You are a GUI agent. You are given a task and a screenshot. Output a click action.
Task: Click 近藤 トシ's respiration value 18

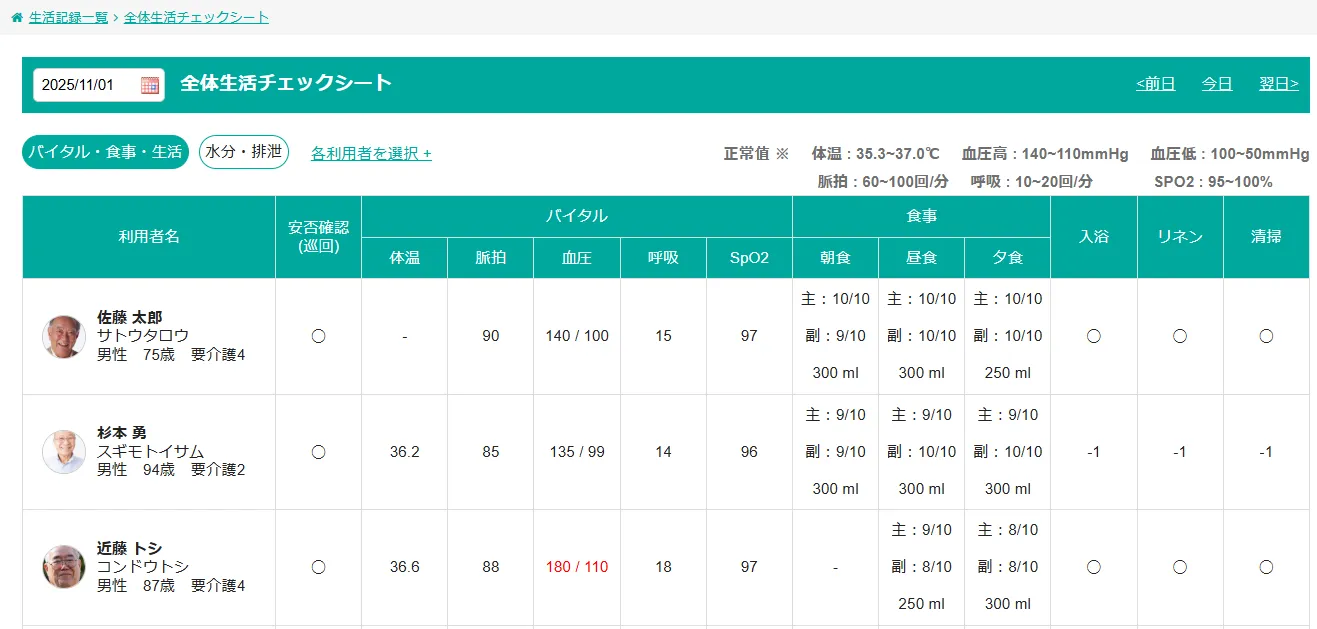pos(663,567)
